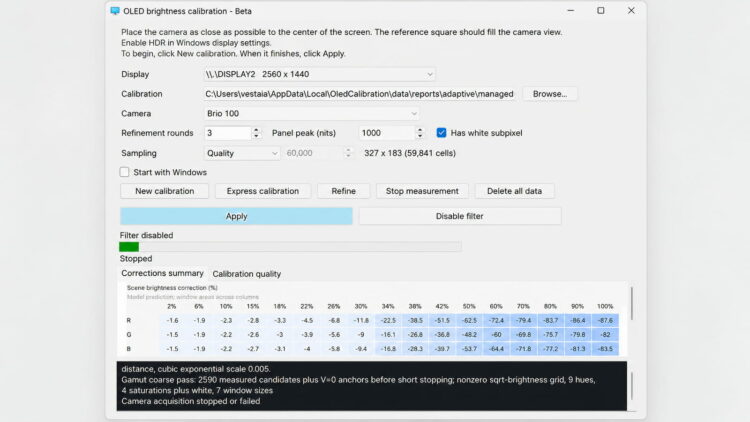Click the R row 2% cell -1.6

click(172, 320)
